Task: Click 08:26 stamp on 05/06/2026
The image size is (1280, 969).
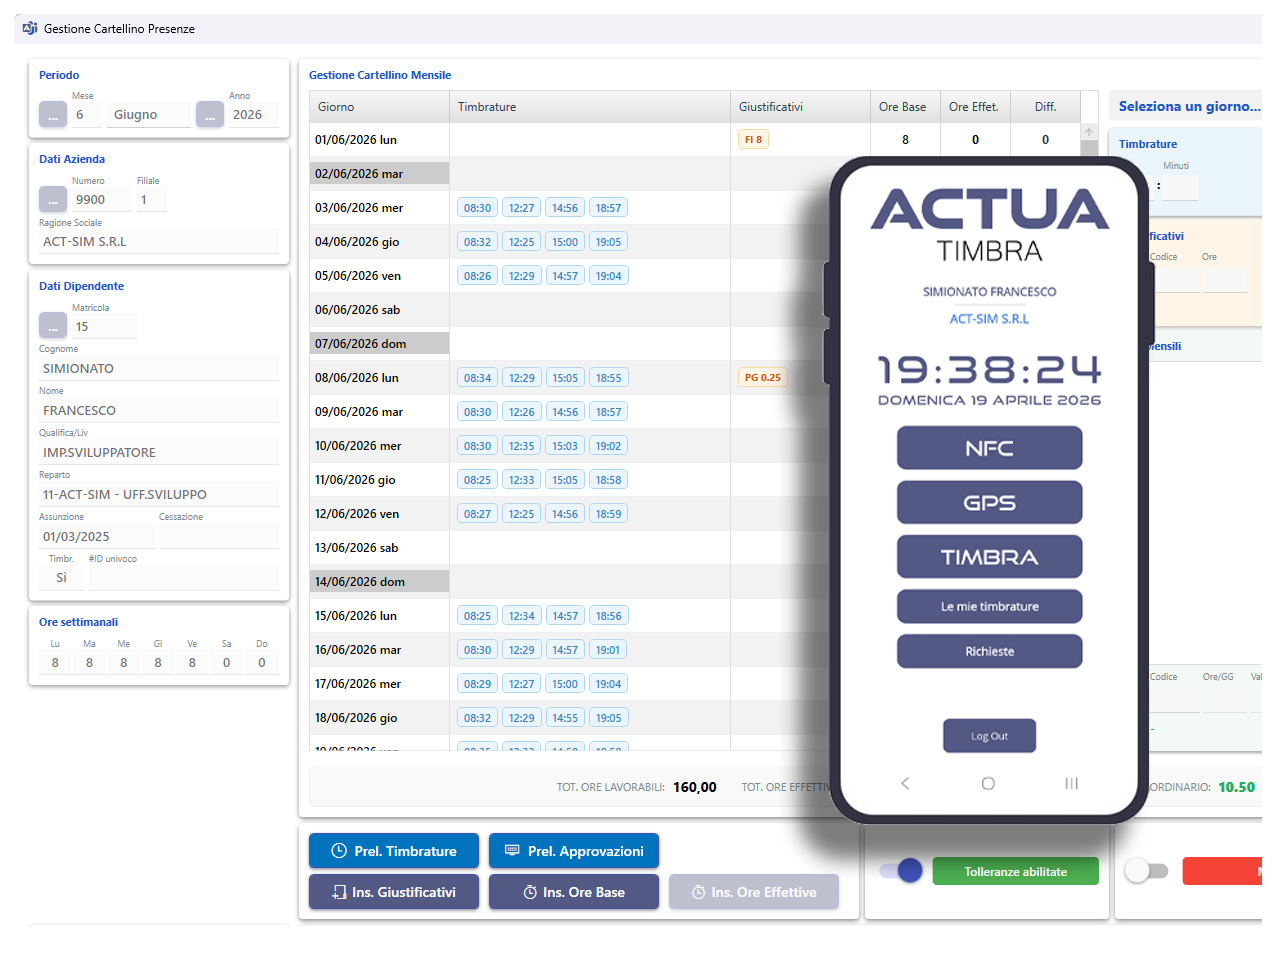Action: click(x=477, y=276)
